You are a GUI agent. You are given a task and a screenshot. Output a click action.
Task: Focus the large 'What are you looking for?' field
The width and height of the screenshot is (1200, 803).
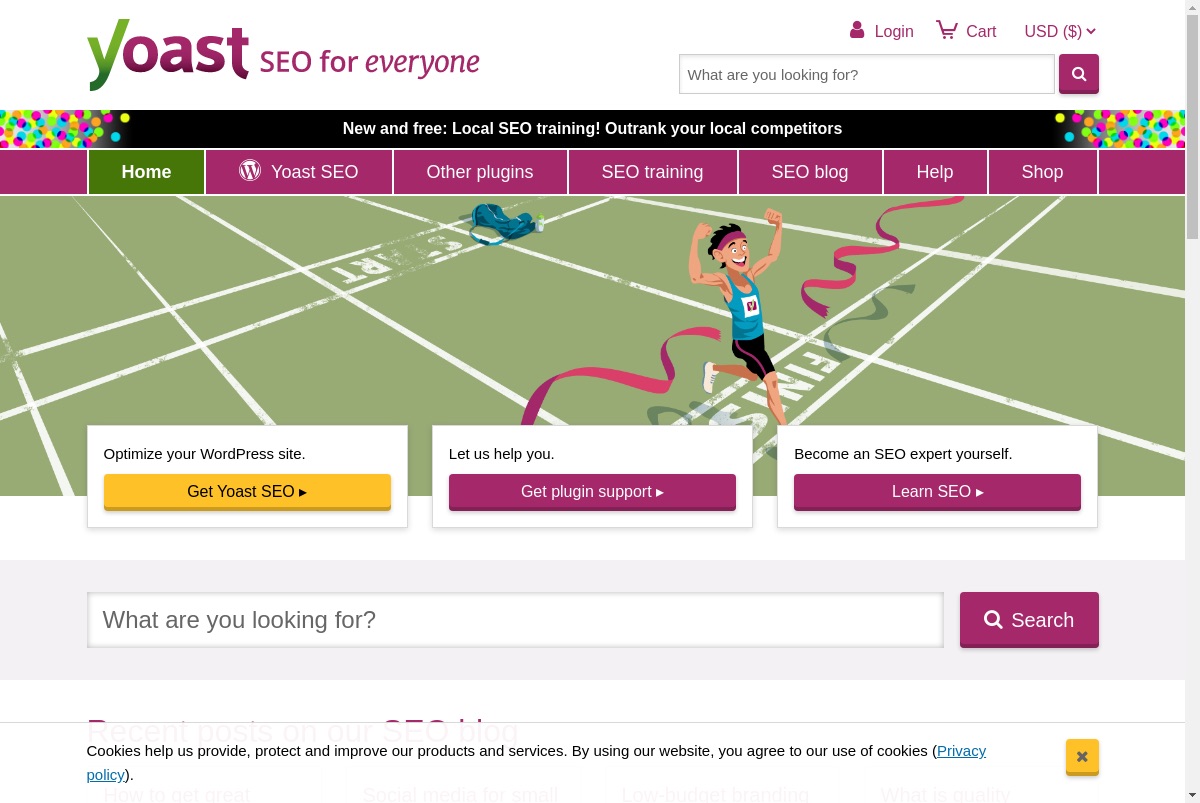[515, 620]
